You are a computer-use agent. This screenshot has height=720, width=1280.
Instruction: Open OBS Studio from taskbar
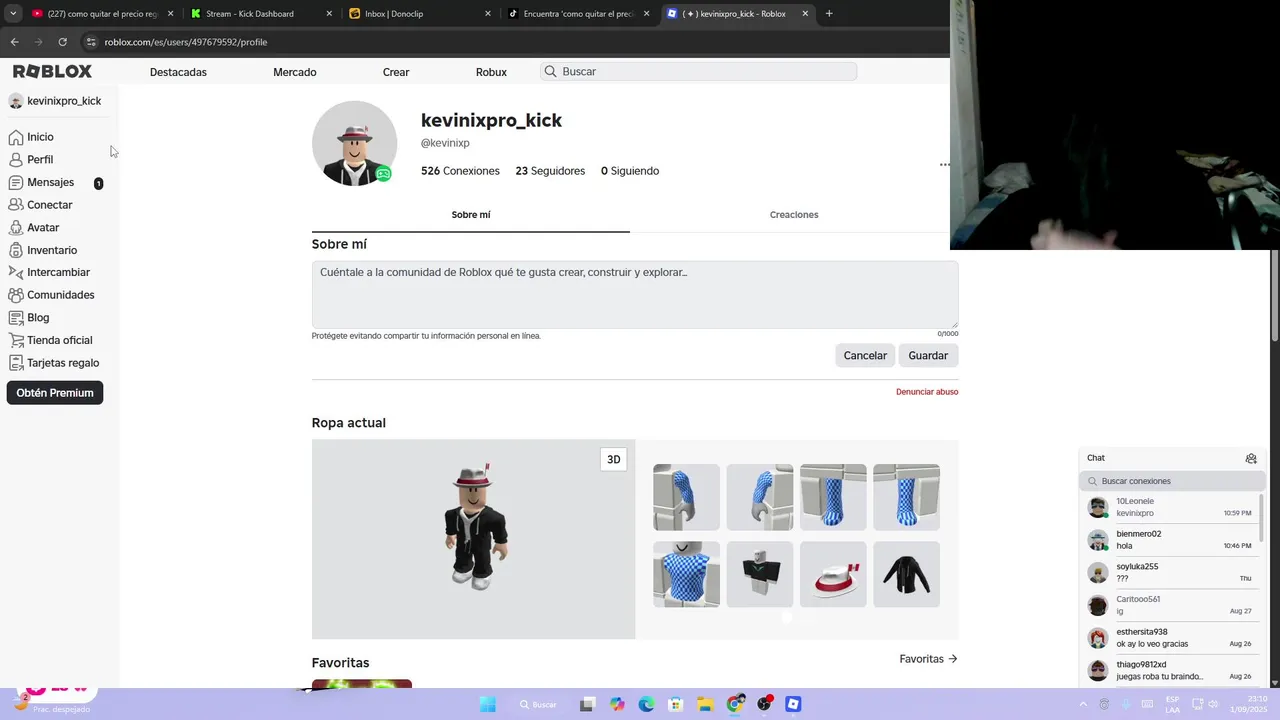pyautogui.click(x=765, y=704)
